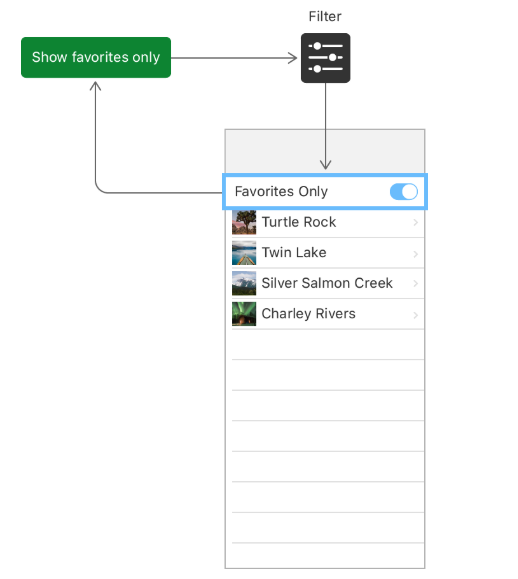Click the Filter sliders icon

[x=325, y=58]
